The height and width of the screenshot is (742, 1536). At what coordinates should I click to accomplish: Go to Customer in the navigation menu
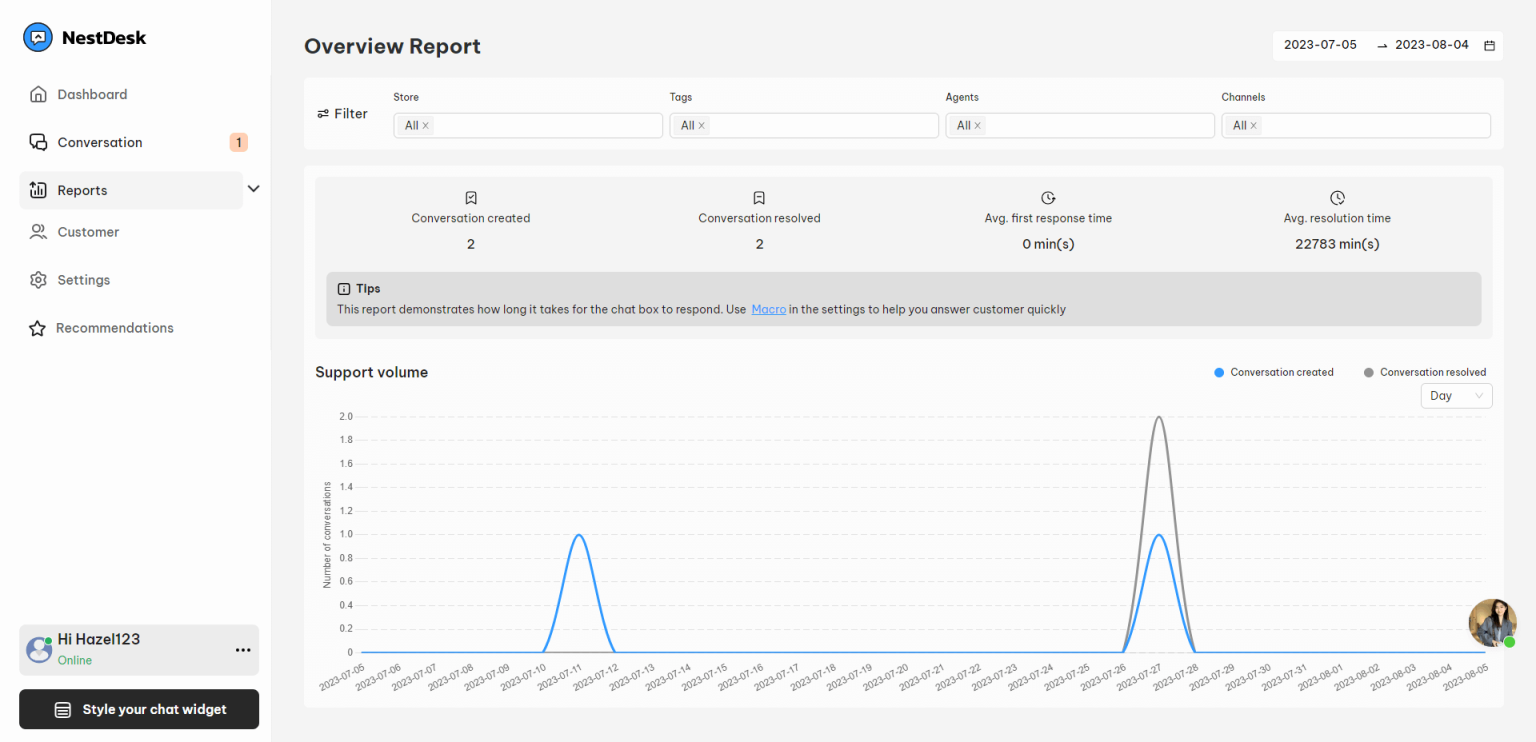88,231
